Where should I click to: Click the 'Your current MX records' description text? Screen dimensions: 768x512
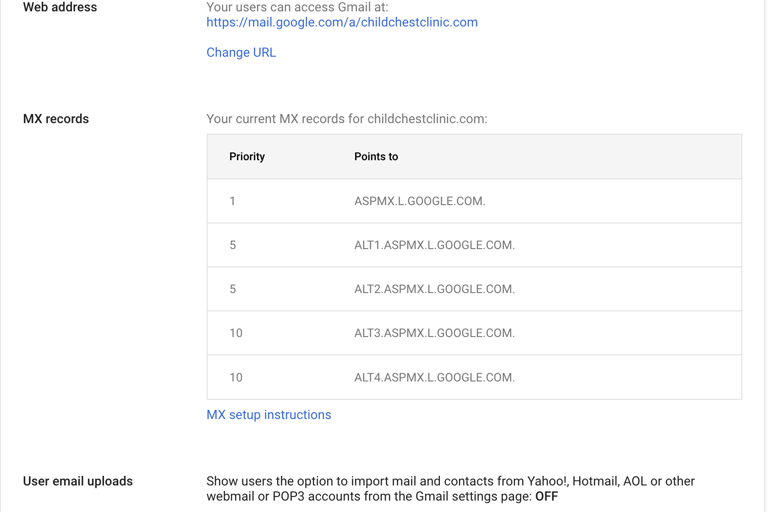point(347,119)
